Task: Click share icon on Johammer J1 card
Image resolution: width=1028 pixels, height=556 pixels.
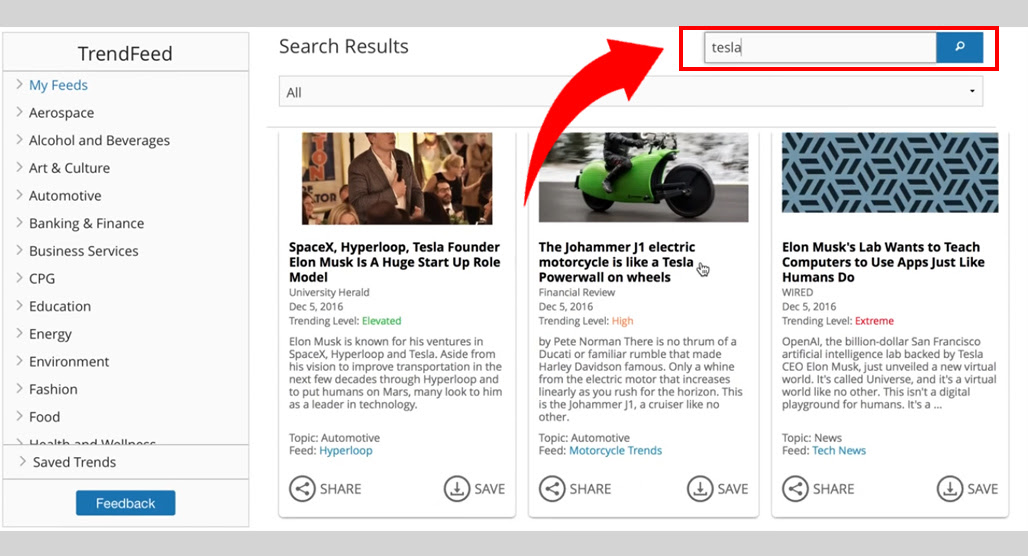Action: (x=552, y=488)
